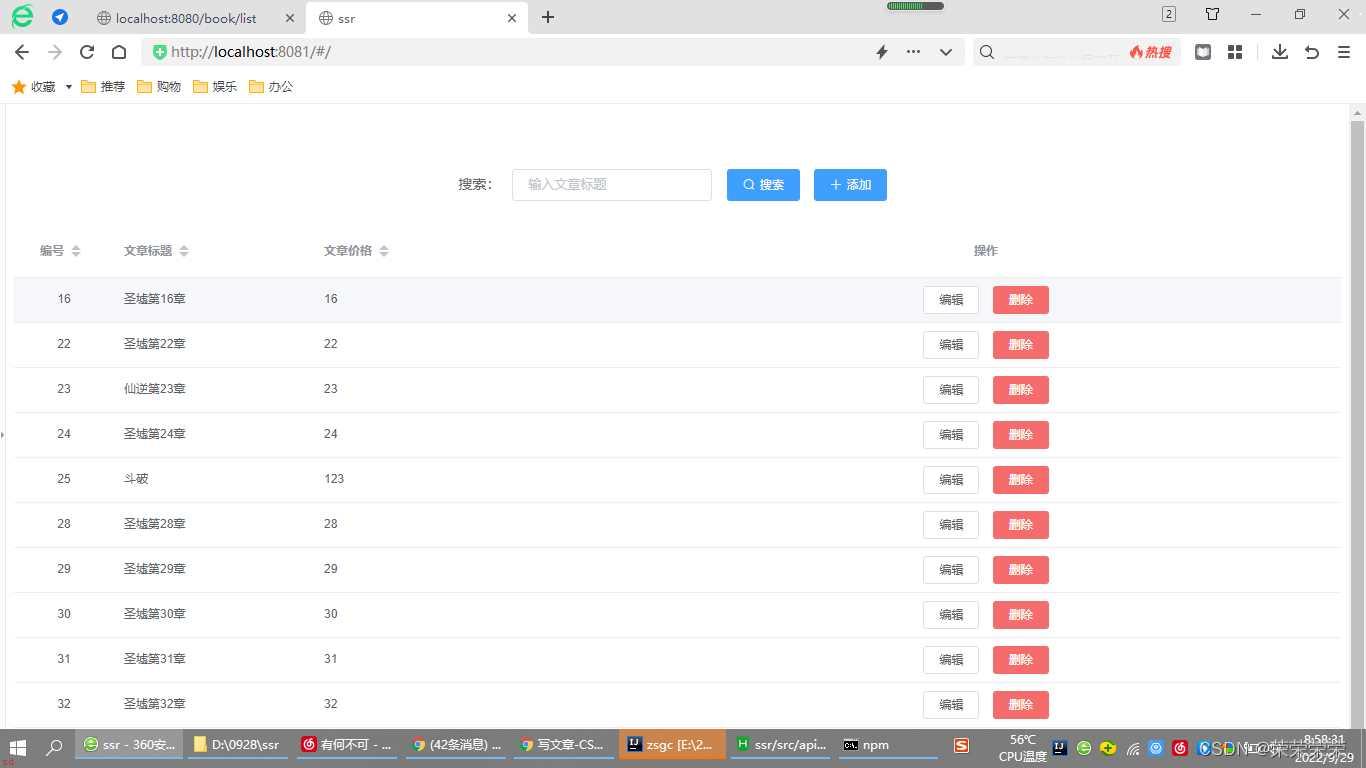
Task: Click 编辑 for row 圣墟第16章
Action: pos(951,300)
